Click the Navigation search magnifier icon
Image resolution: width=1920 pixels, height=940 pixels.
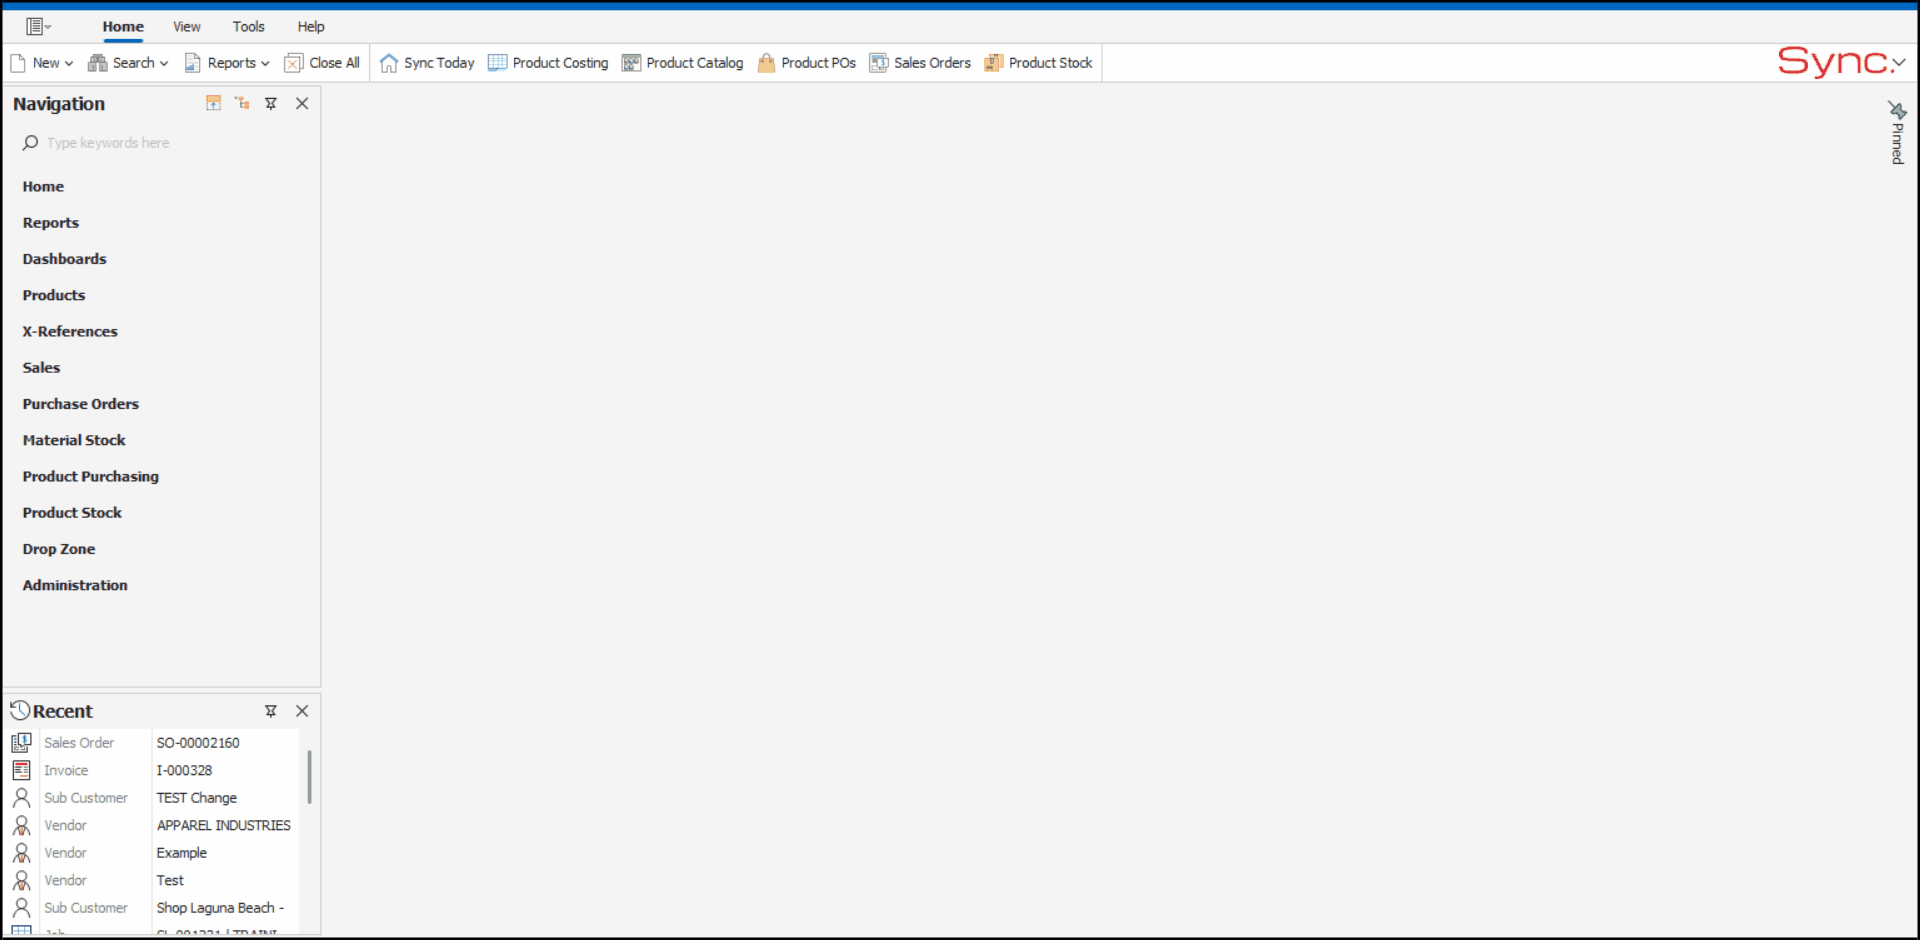(x=30, y=143)
